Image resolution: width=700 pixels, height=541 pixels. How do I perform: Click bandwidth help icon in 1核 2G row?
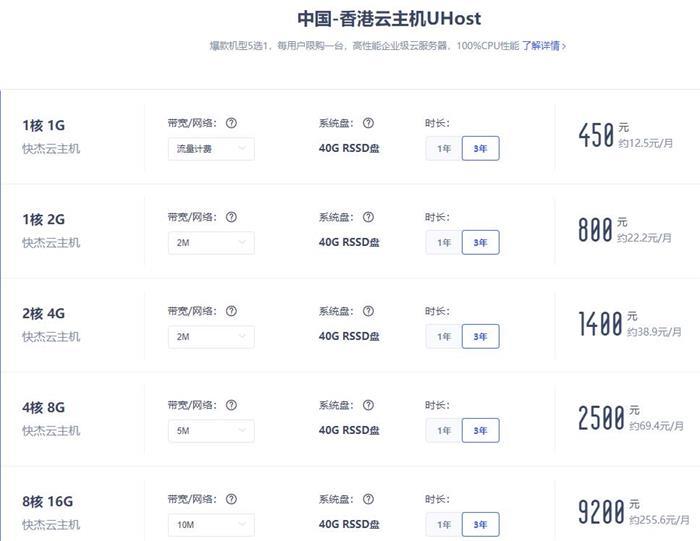231,217
